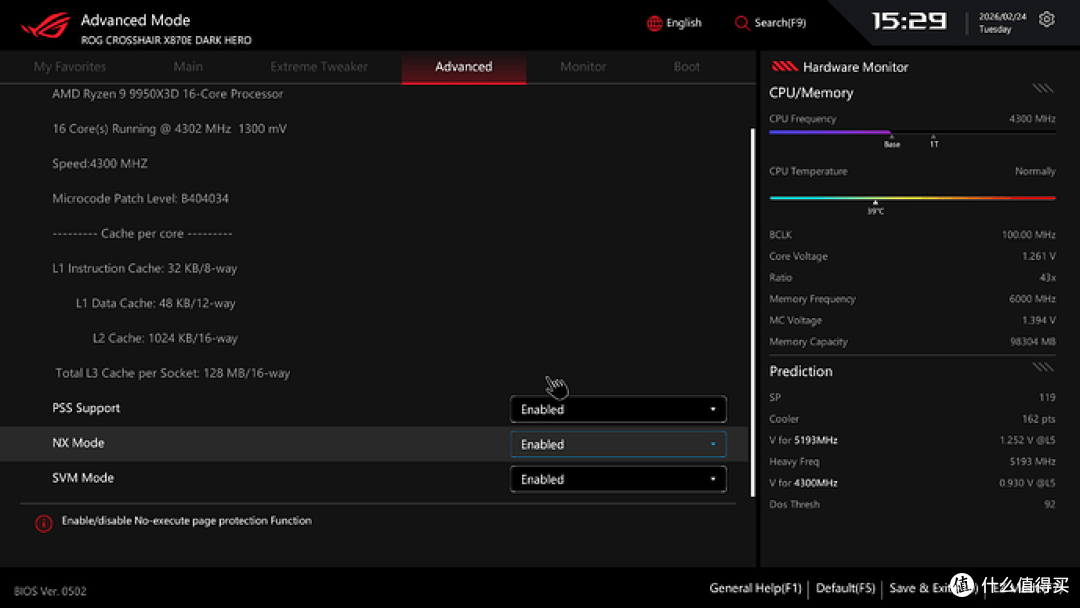Click Speed:4300 MHZ text
This screenshot has height=608, width=1080.
point(100,164)
